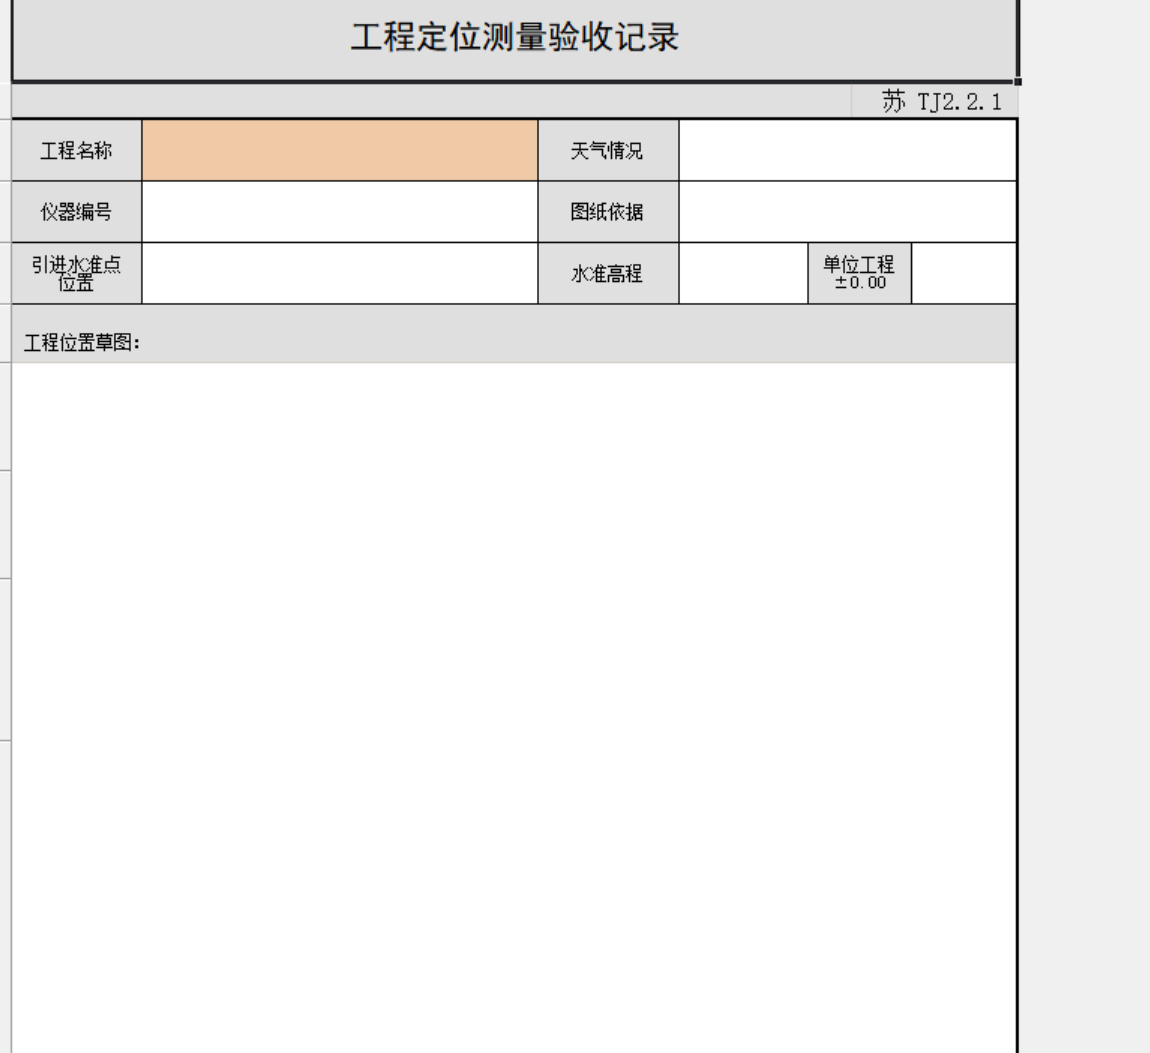
Task: Click the empty cell right of 水准高程
Action: [743, 274]
